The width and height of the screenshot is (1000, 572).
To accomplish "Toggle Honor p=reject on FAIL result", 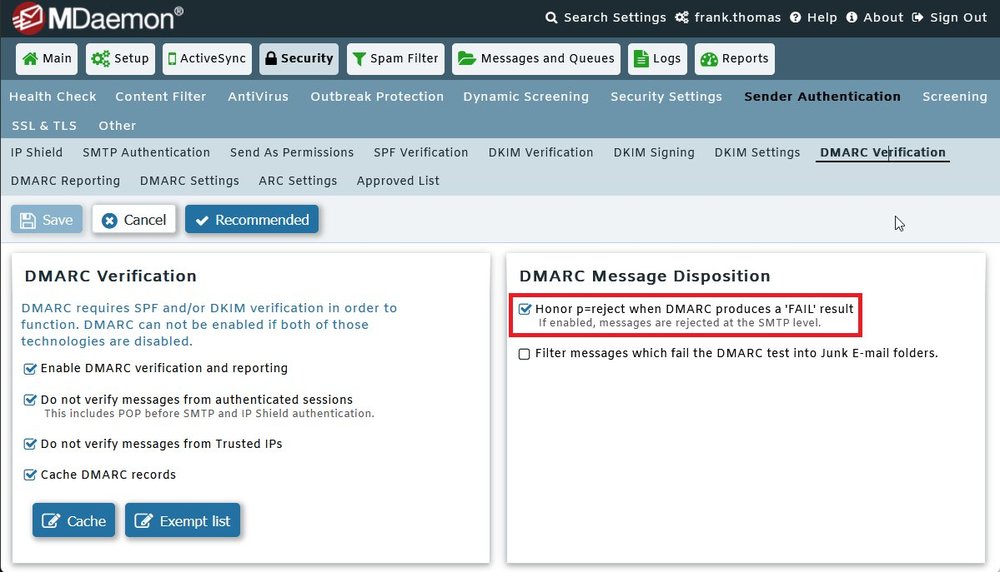I will click(x=524, y=309).
